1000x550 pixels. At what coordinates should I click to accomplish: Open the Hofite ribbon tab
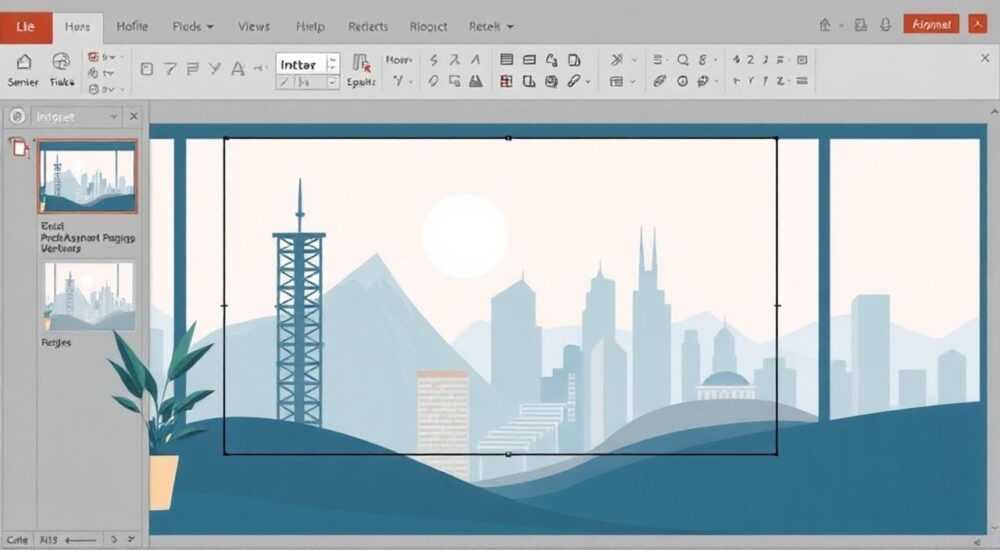click(132, 26)
